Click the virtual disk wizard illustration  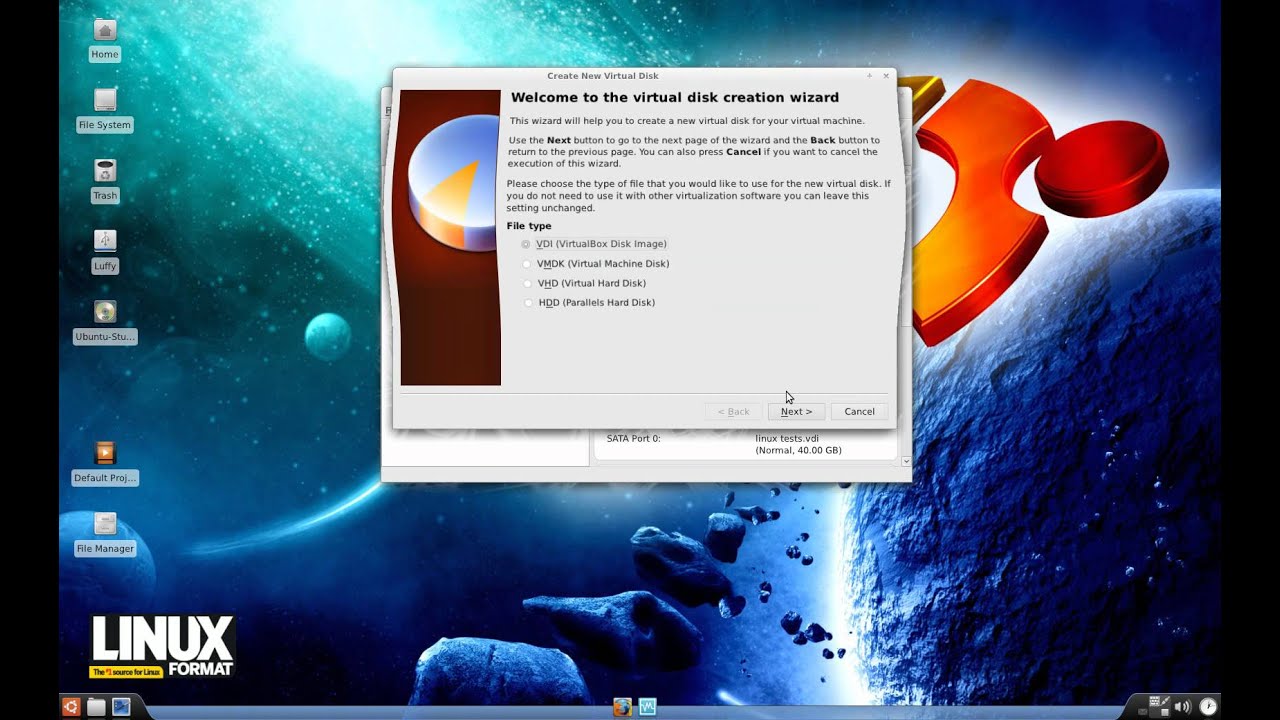pyautogui.click(x=451, y=238)
